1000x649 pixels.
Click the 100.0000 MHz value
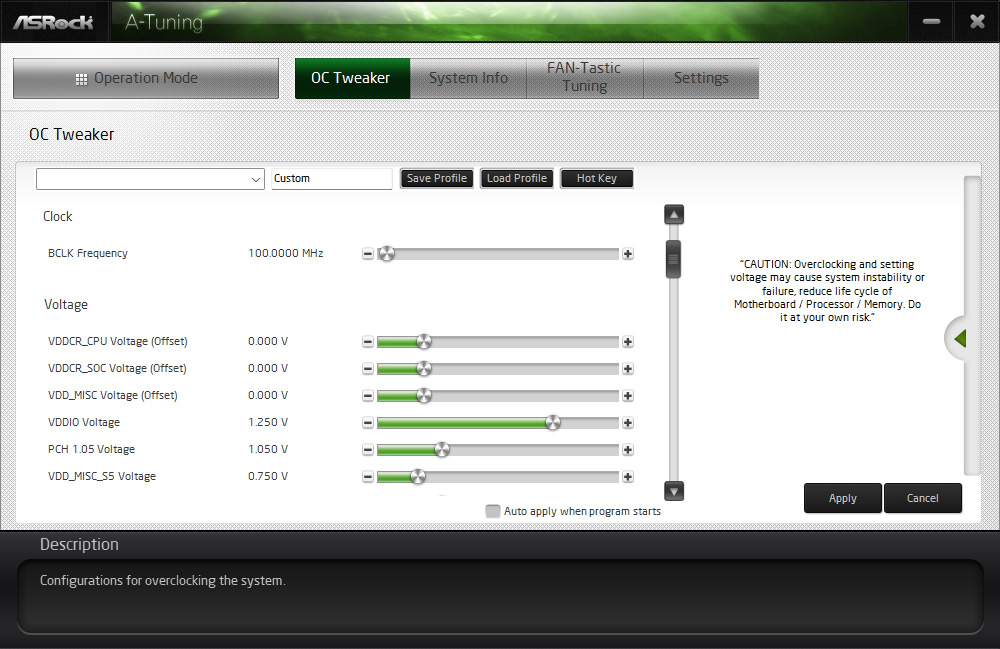[286, 253]
